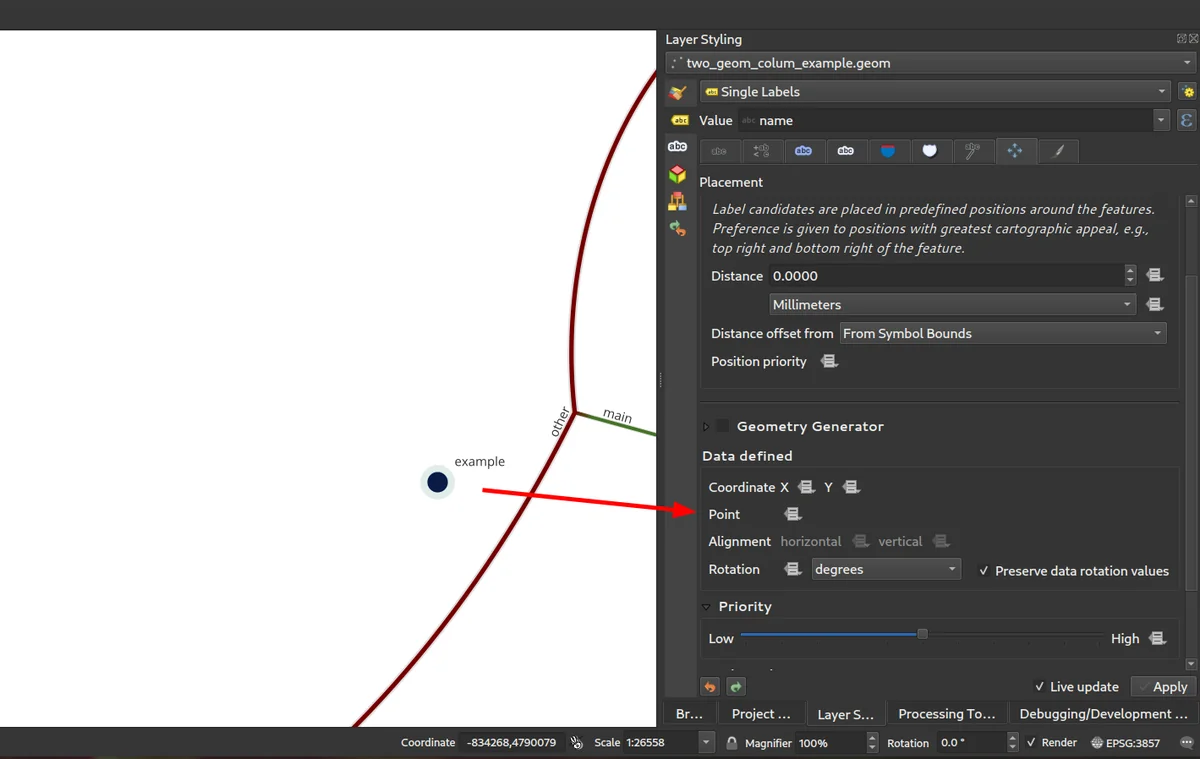Click the green redo arrow button
The width and height of the screenshot is (1200, 759).
[x=736, y=687]
